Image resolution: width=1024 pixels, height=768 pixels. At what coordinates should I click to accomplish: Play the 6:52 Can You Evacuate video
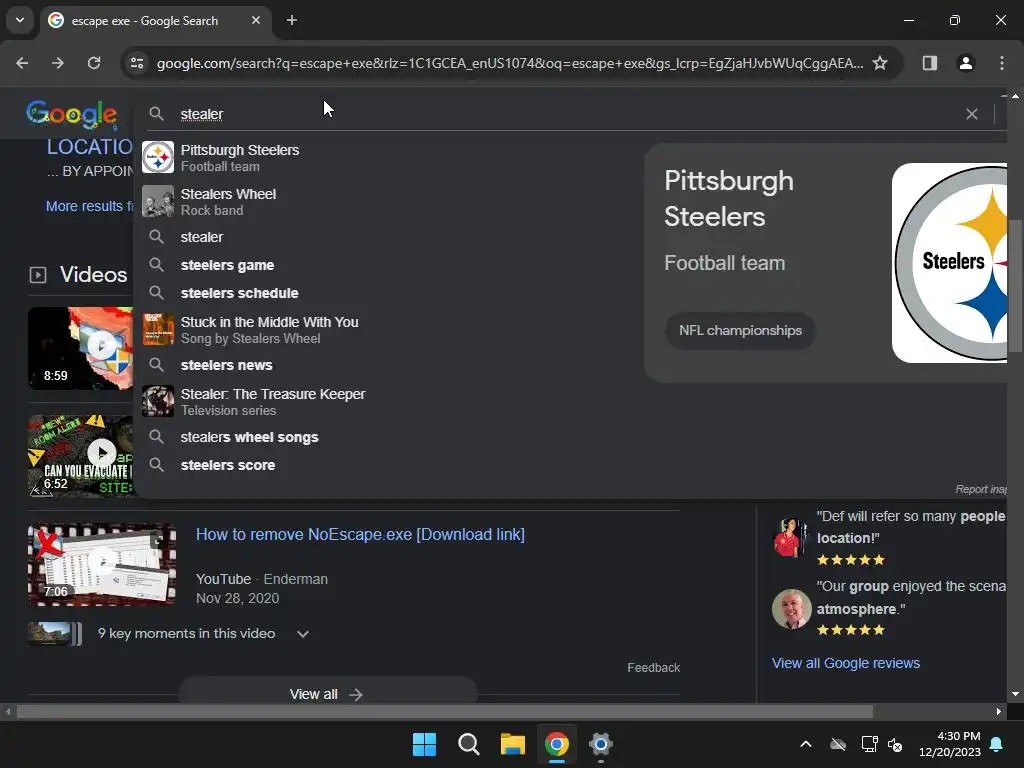[81, 456]
